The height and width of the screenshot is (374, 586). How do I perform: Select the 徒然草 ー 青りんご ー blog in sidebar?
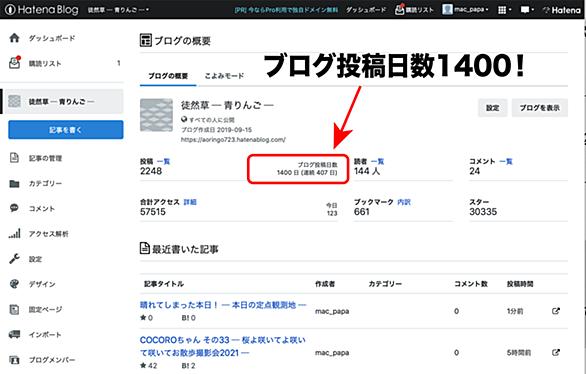coord(62,101)
